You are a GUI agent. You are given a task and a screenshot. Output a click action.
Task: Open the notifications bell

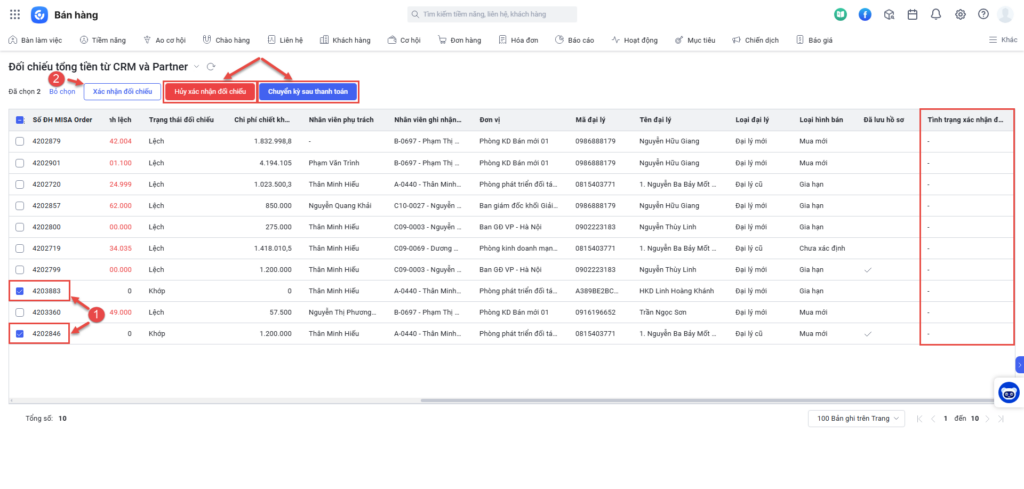936,15
